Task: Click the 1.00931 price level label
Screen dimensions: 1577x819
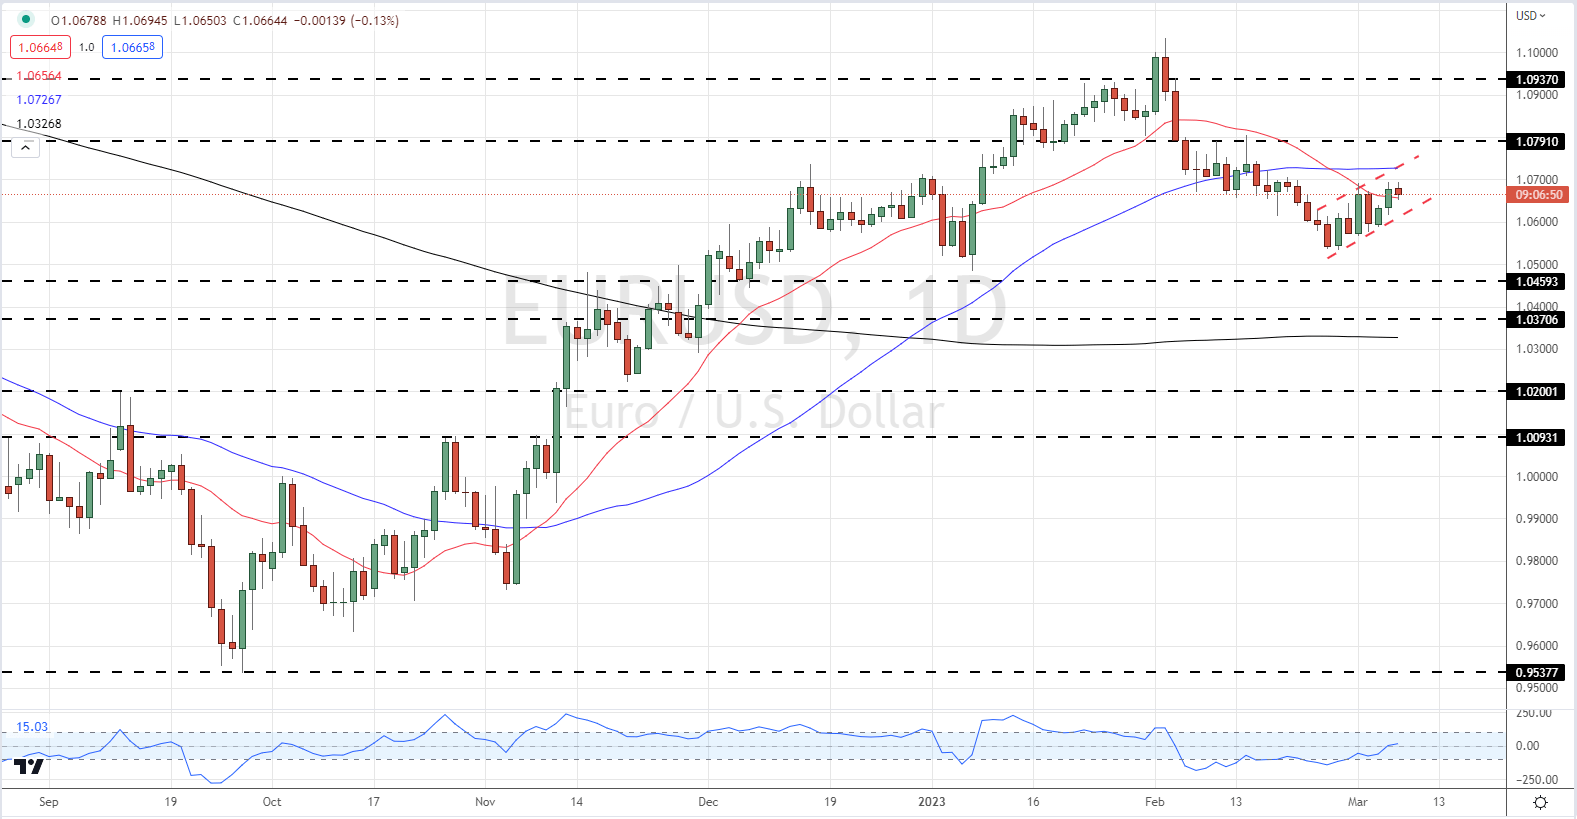Action: [1536, 437]
